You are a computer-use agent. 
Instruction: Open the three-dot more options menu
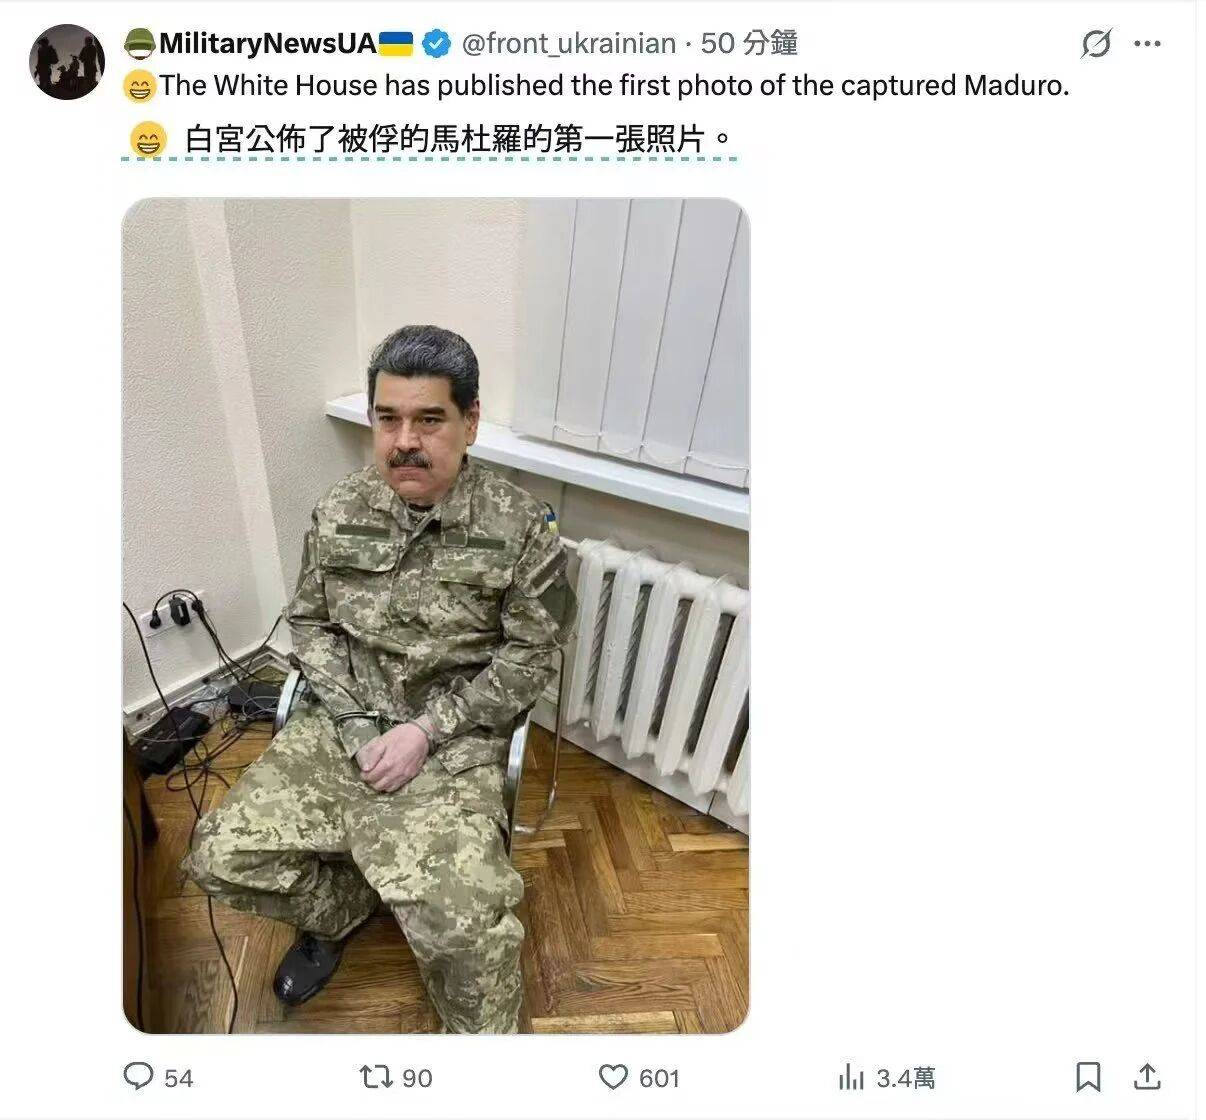[x=1147, y=43]
